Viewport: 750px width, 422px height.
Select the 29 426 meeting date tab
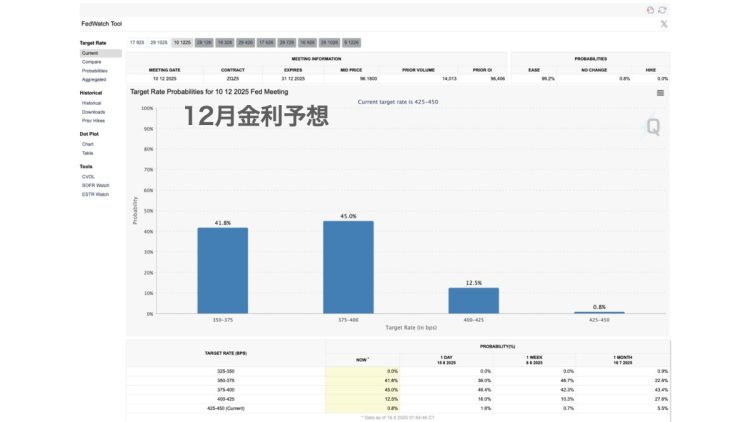(245, 43)
